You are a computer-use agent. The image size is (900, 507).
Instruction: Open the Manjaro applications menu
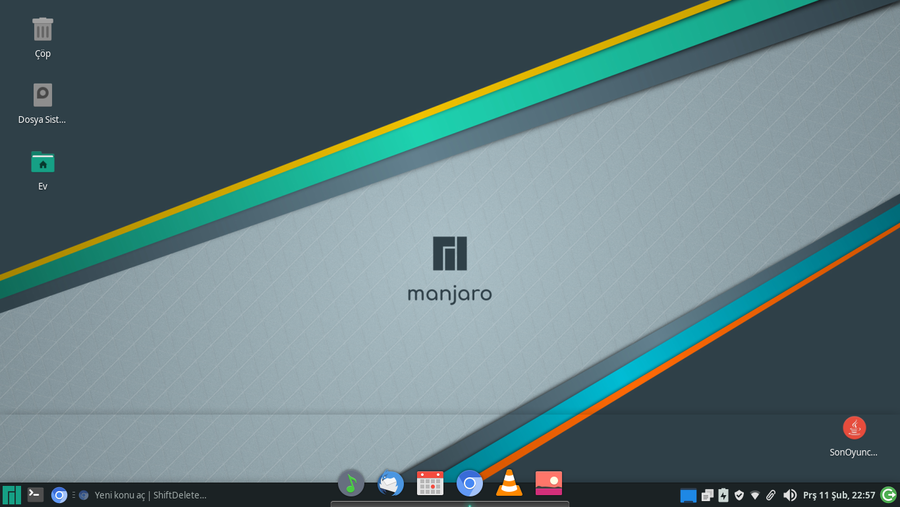click(x=12, y=495)
